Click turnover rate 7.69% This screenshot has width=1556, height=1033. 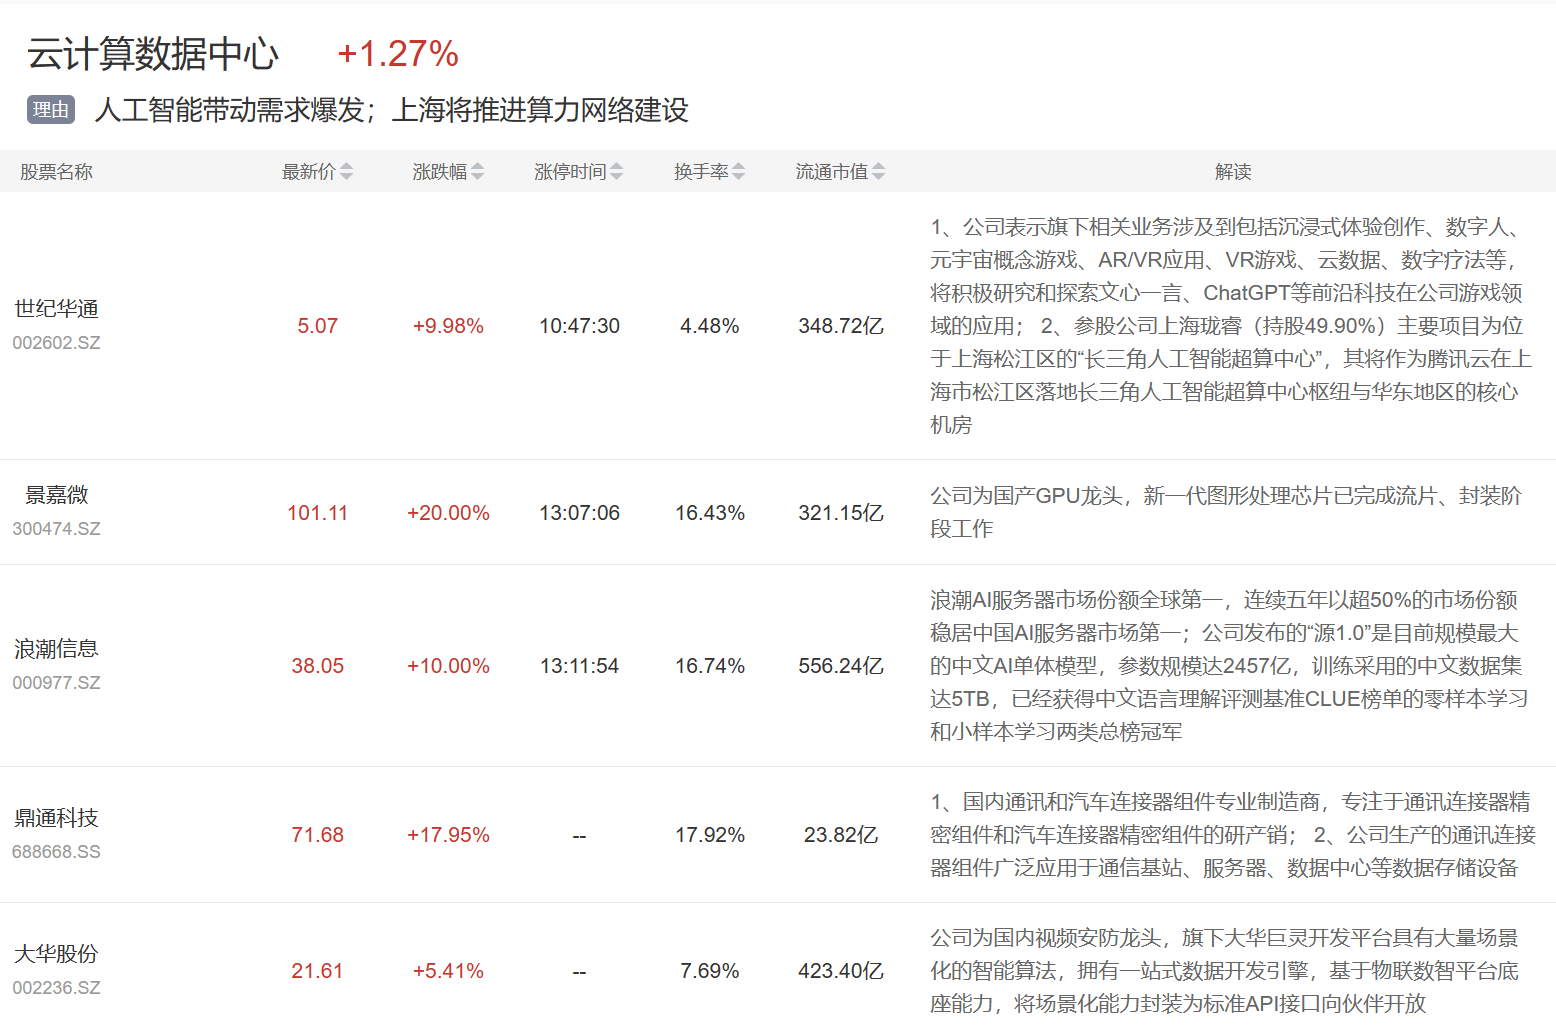tap(710, 971)
